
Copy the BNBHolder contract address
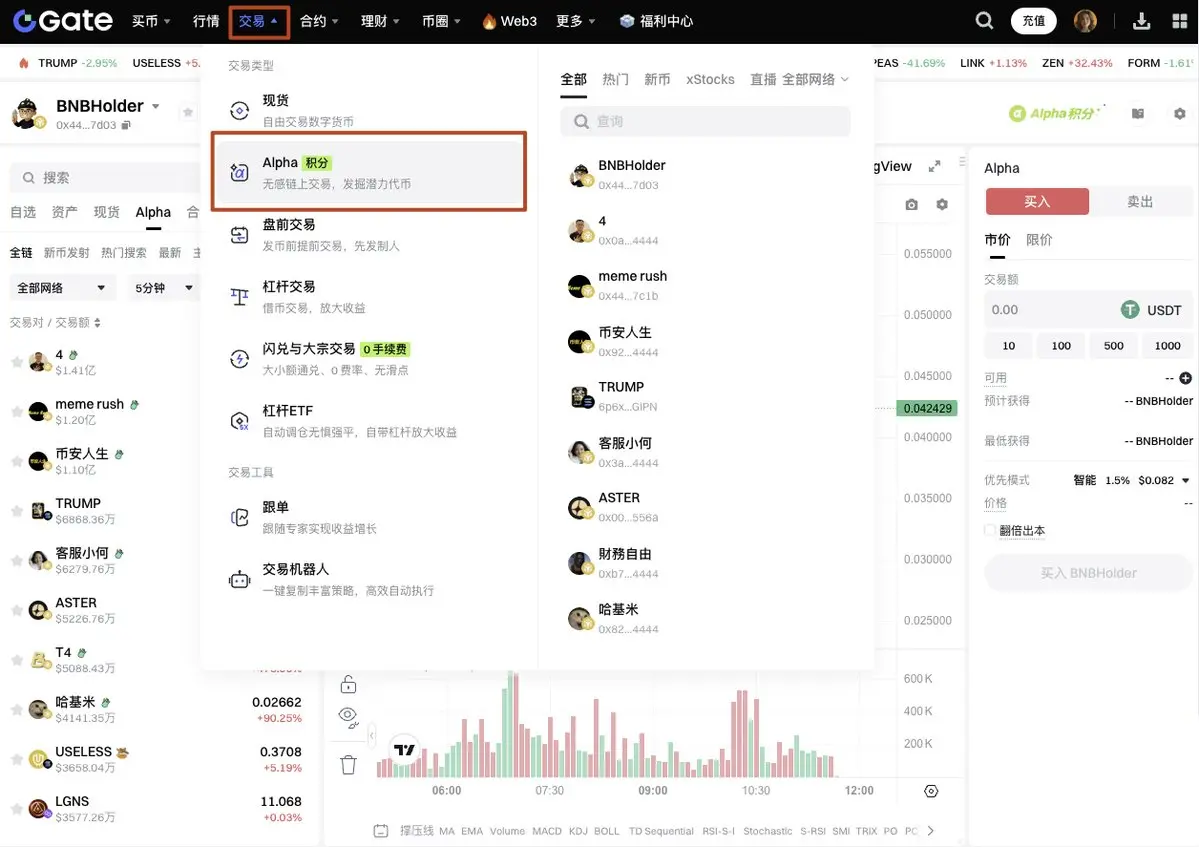point(126,125)
